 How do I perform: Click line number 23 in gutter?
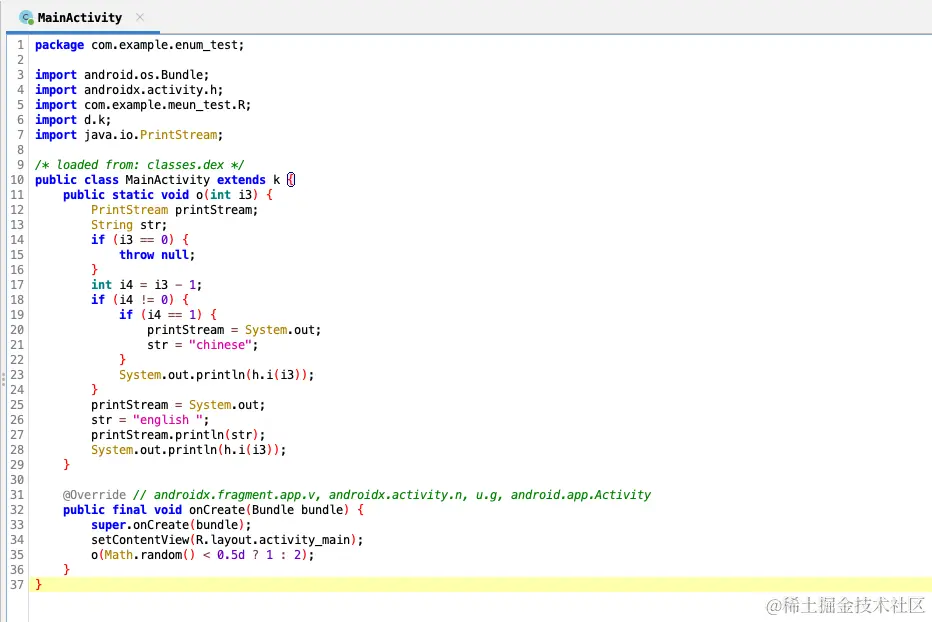pyautogui.click(x=17, y=375)
